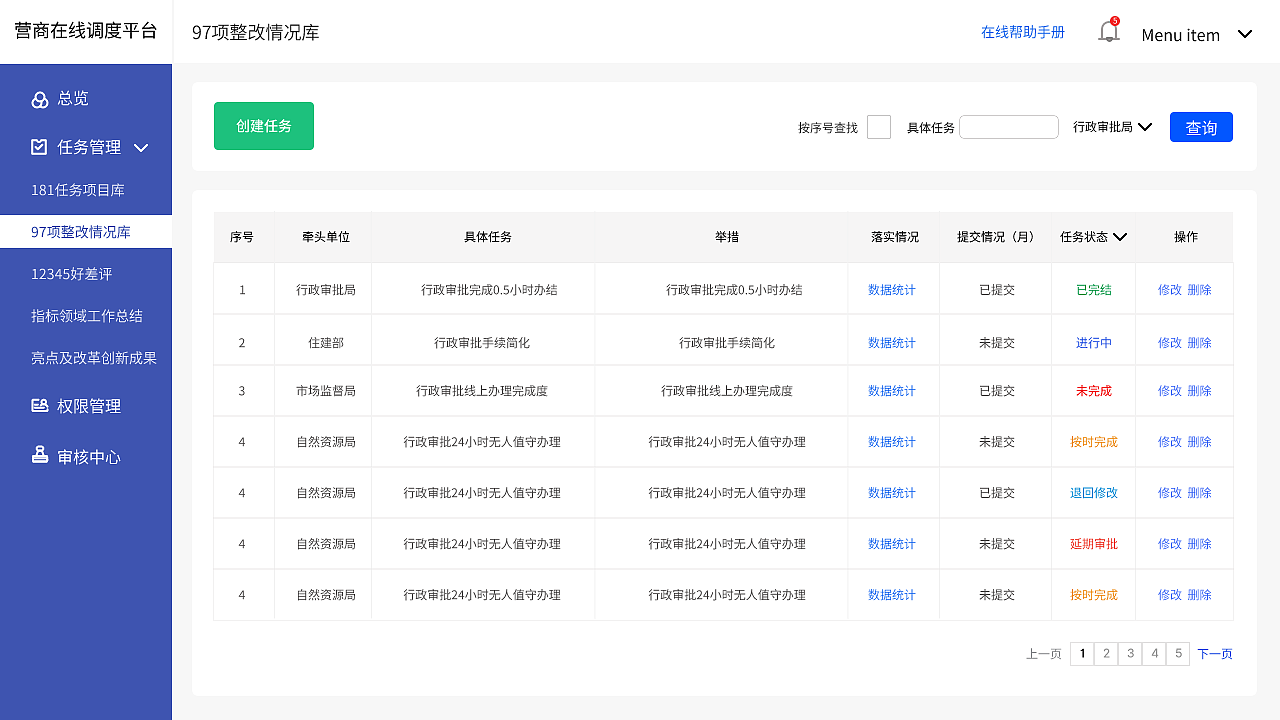Open 数据统计 link for 行政审批局 row
Screen dimensions: 1280x720
point(892,290)
